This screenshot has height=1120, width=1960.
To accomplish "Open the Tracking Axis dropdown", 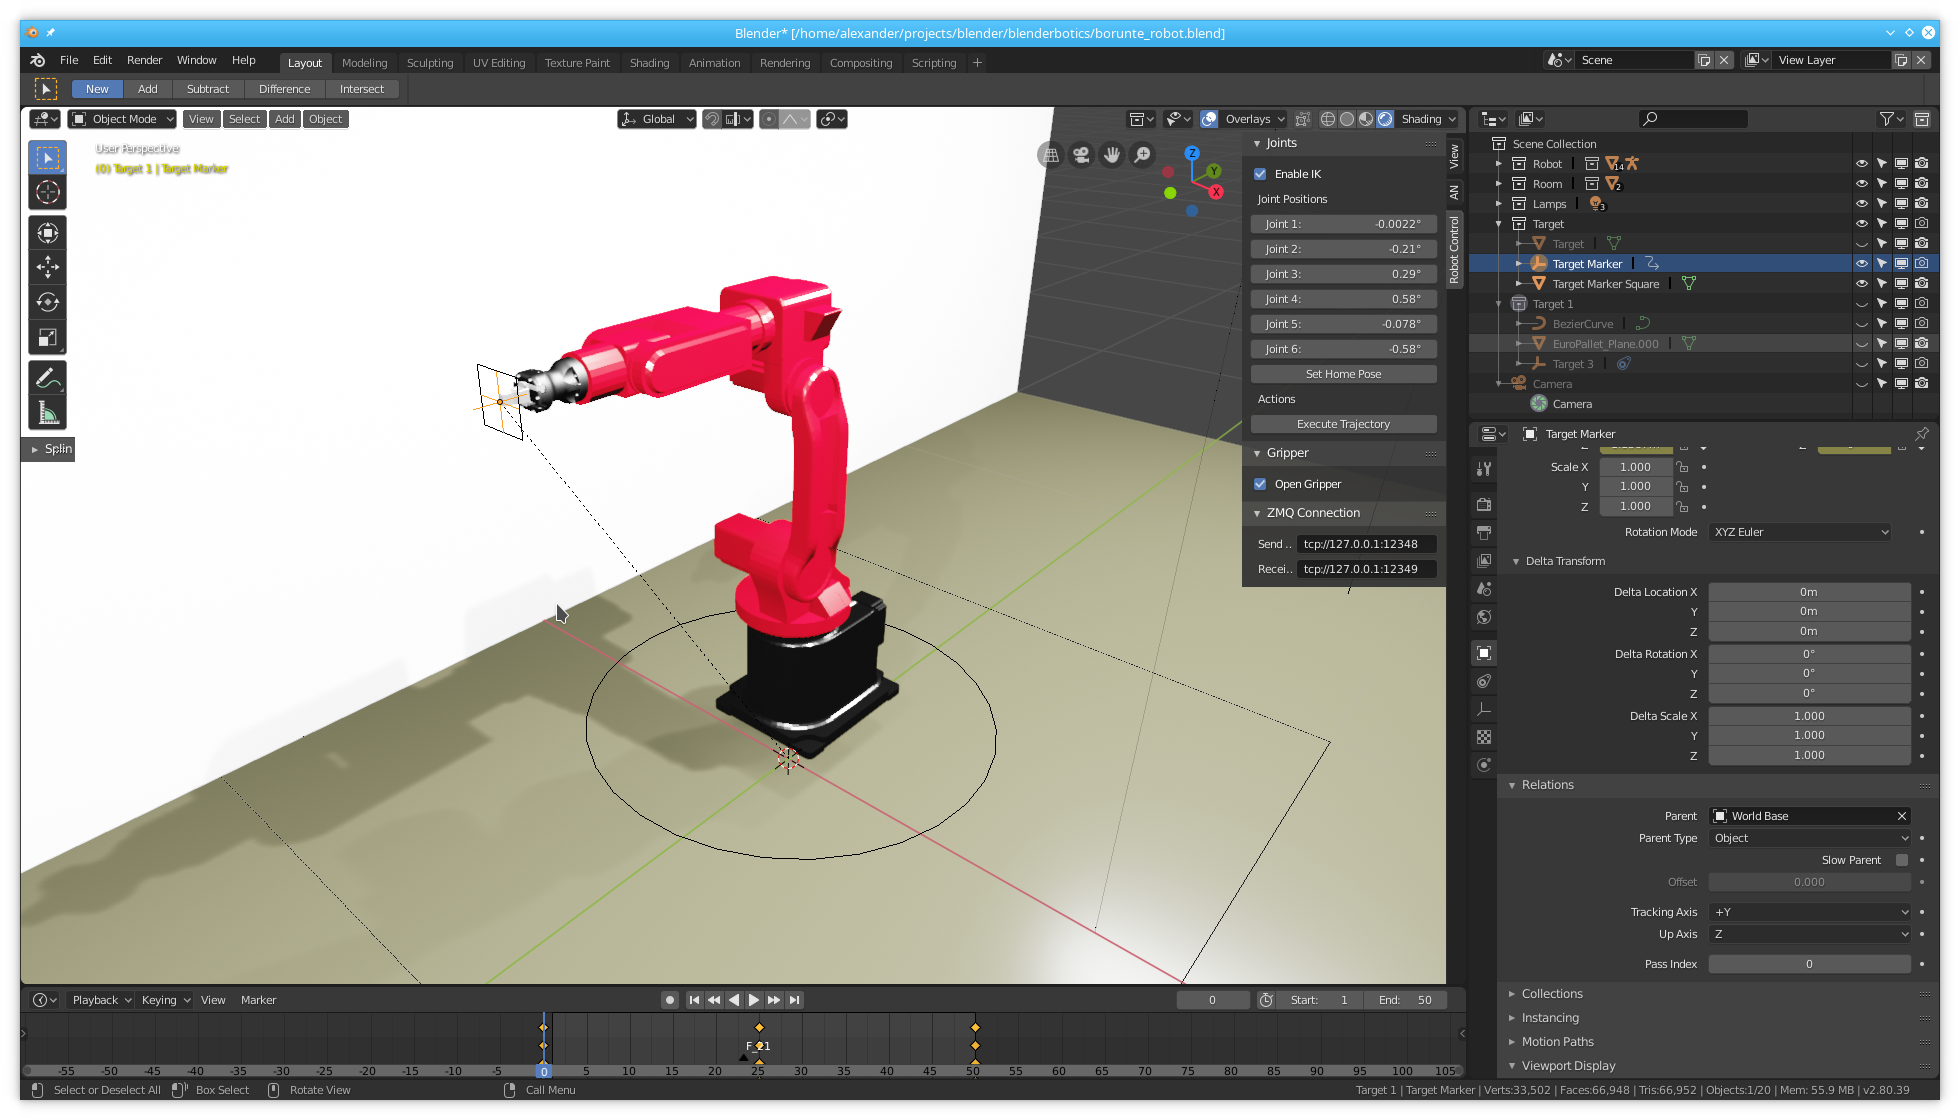I will coord(1810,912).
